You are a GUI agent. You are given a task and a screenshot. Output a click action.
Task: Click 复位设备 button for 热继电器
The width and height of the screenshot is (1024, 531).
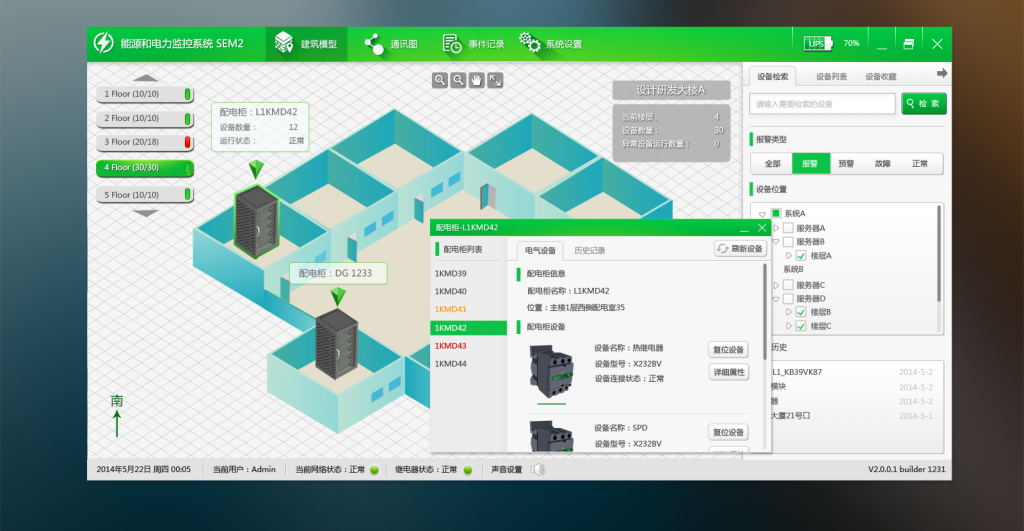[728, 350]
